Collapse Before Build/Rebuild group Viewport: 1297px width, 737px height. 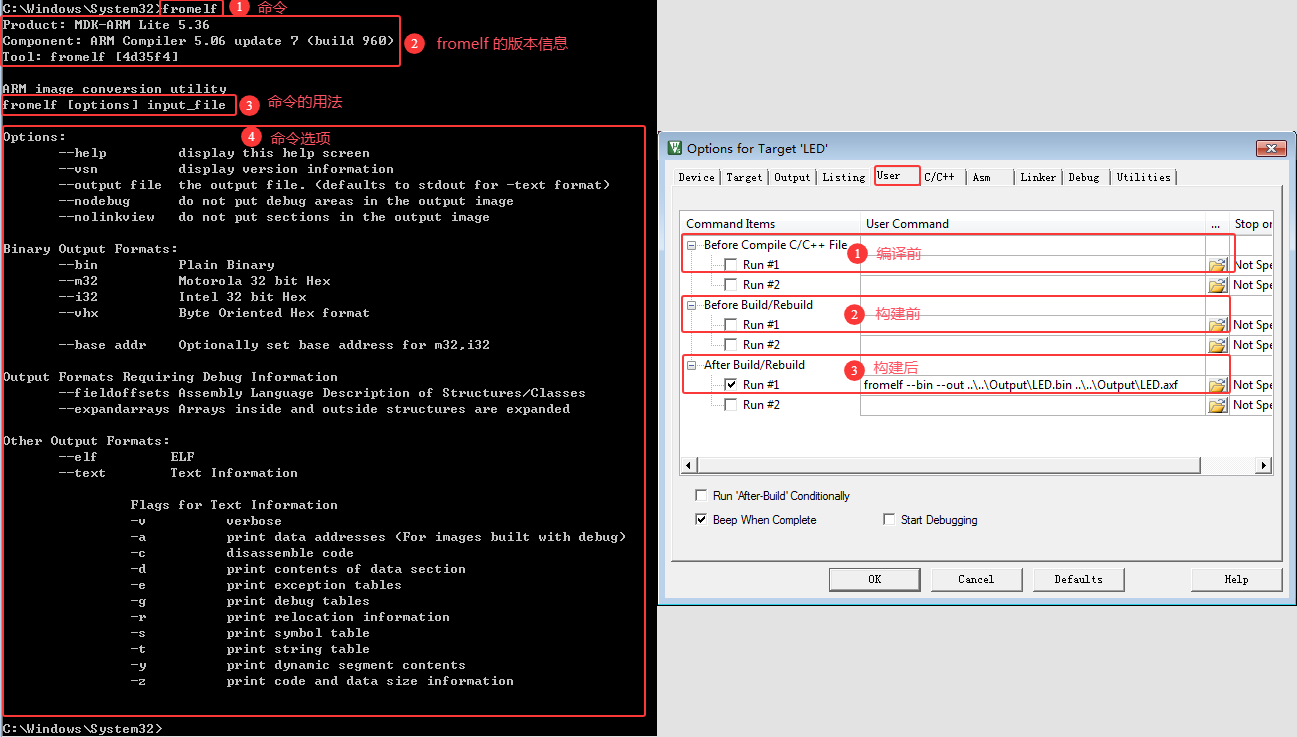692,305
